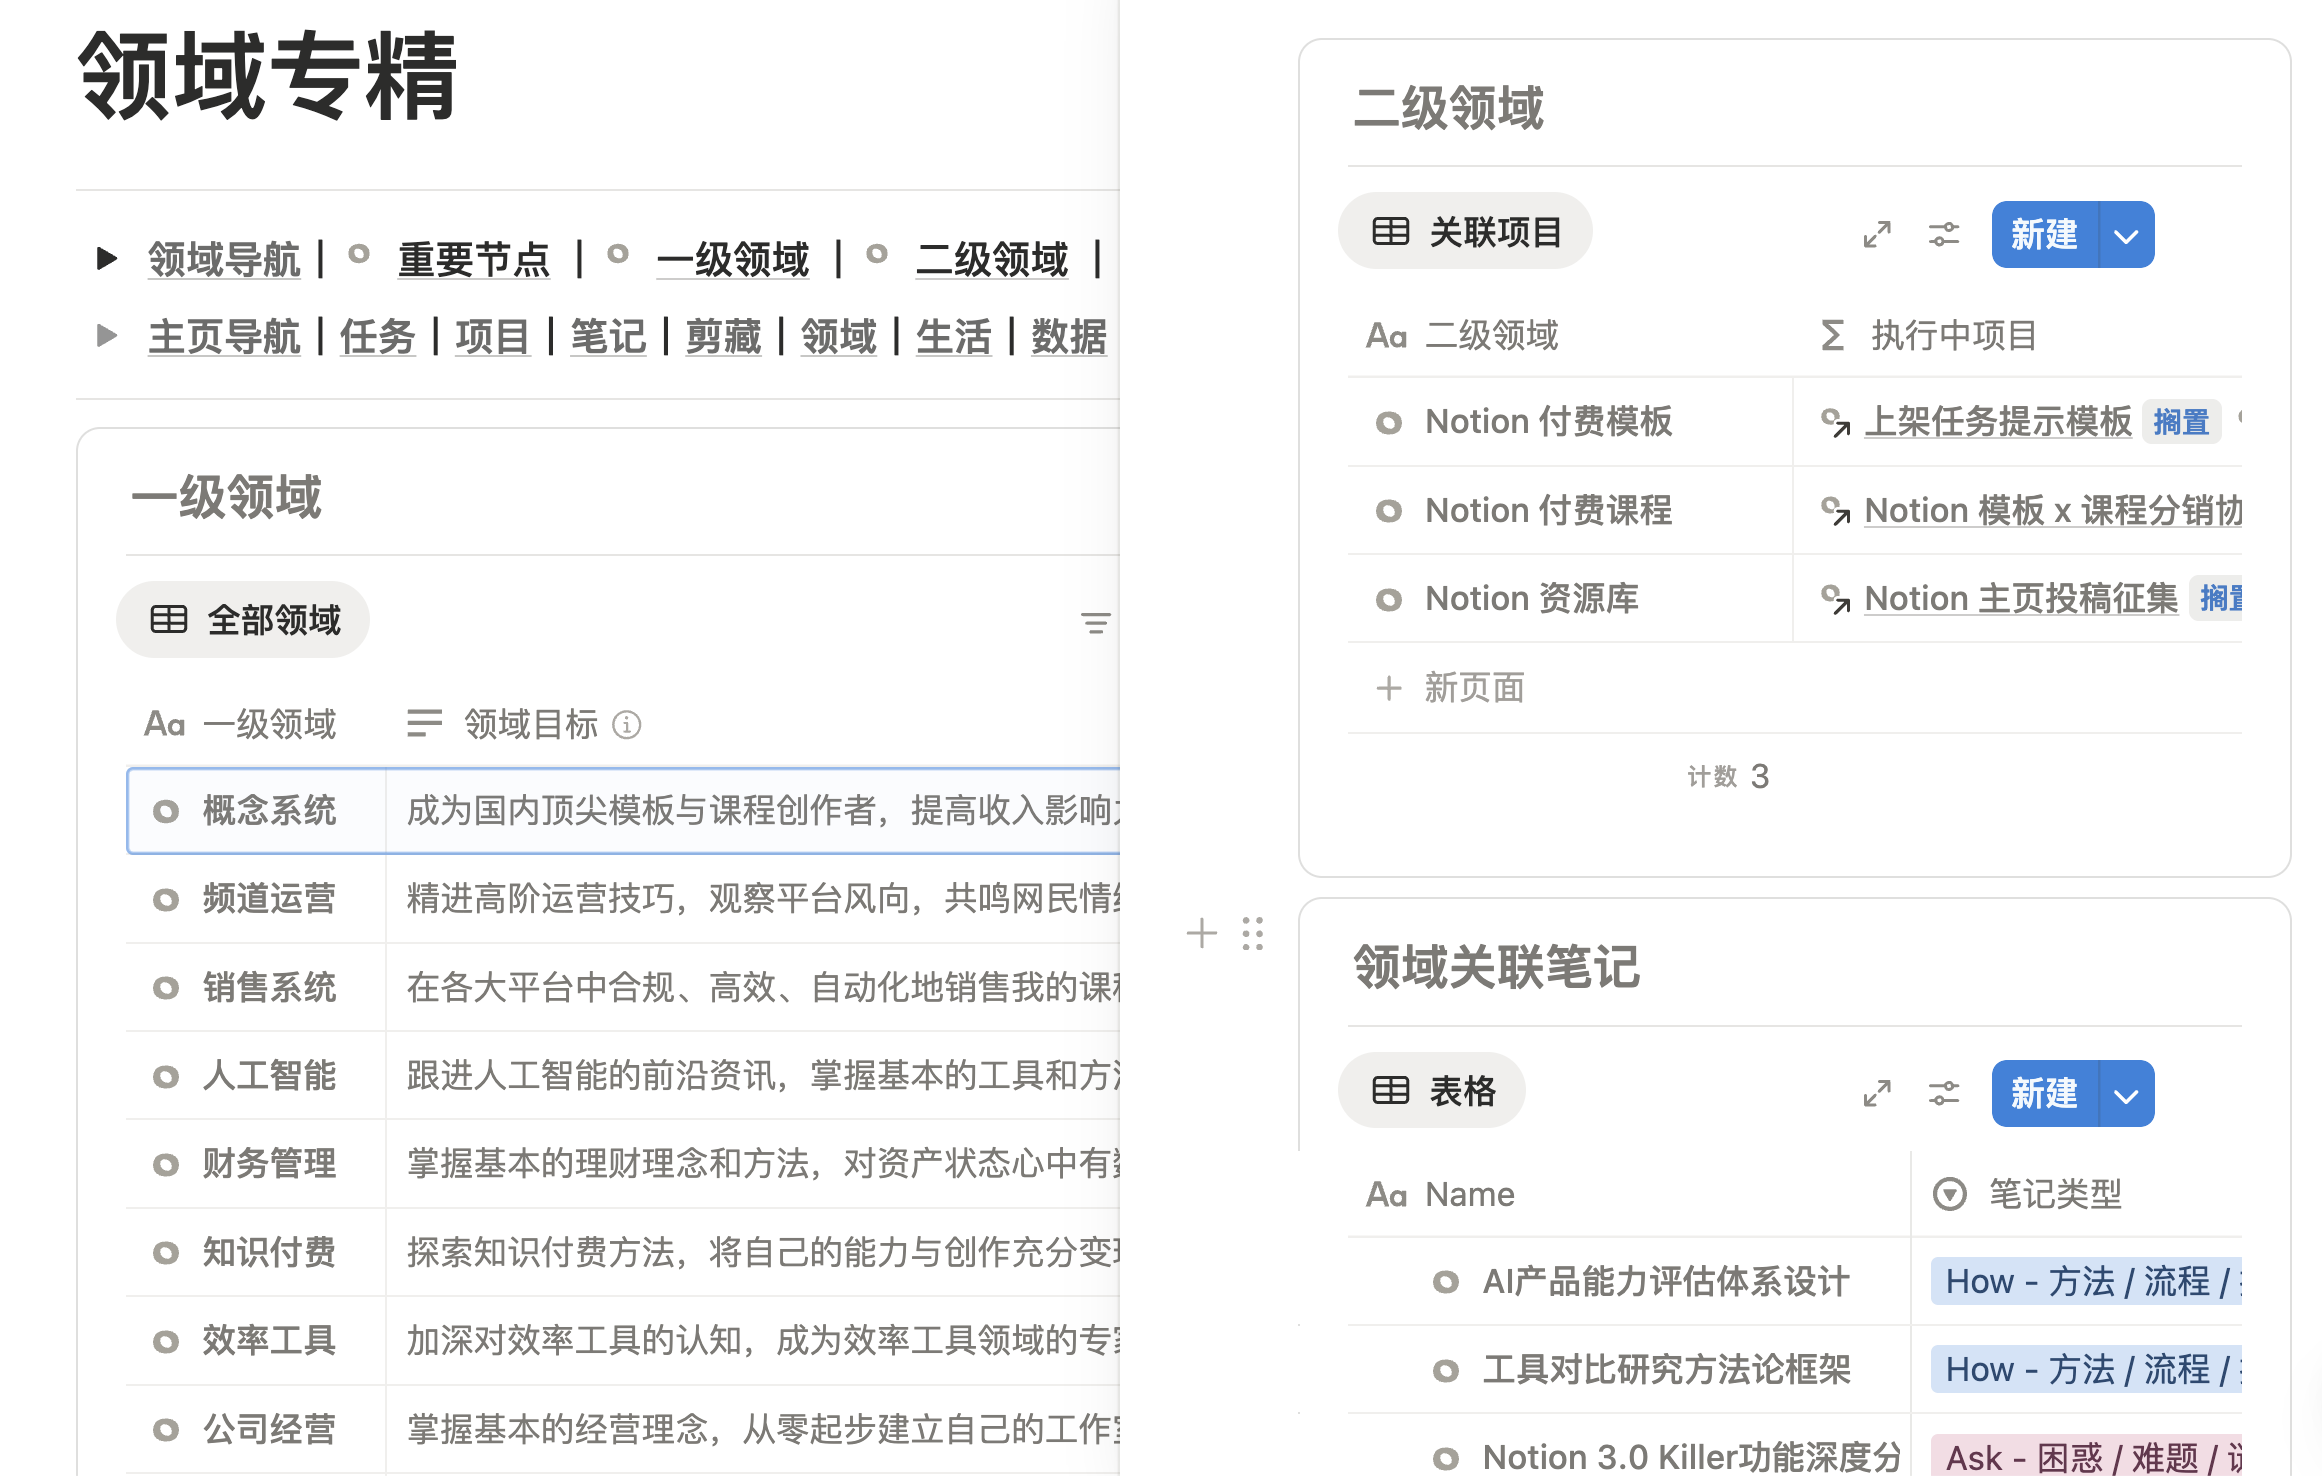Click the six-dot drag handle icon
The width and height of the screenshot is (2322, 1476).
pos(1252,933)
